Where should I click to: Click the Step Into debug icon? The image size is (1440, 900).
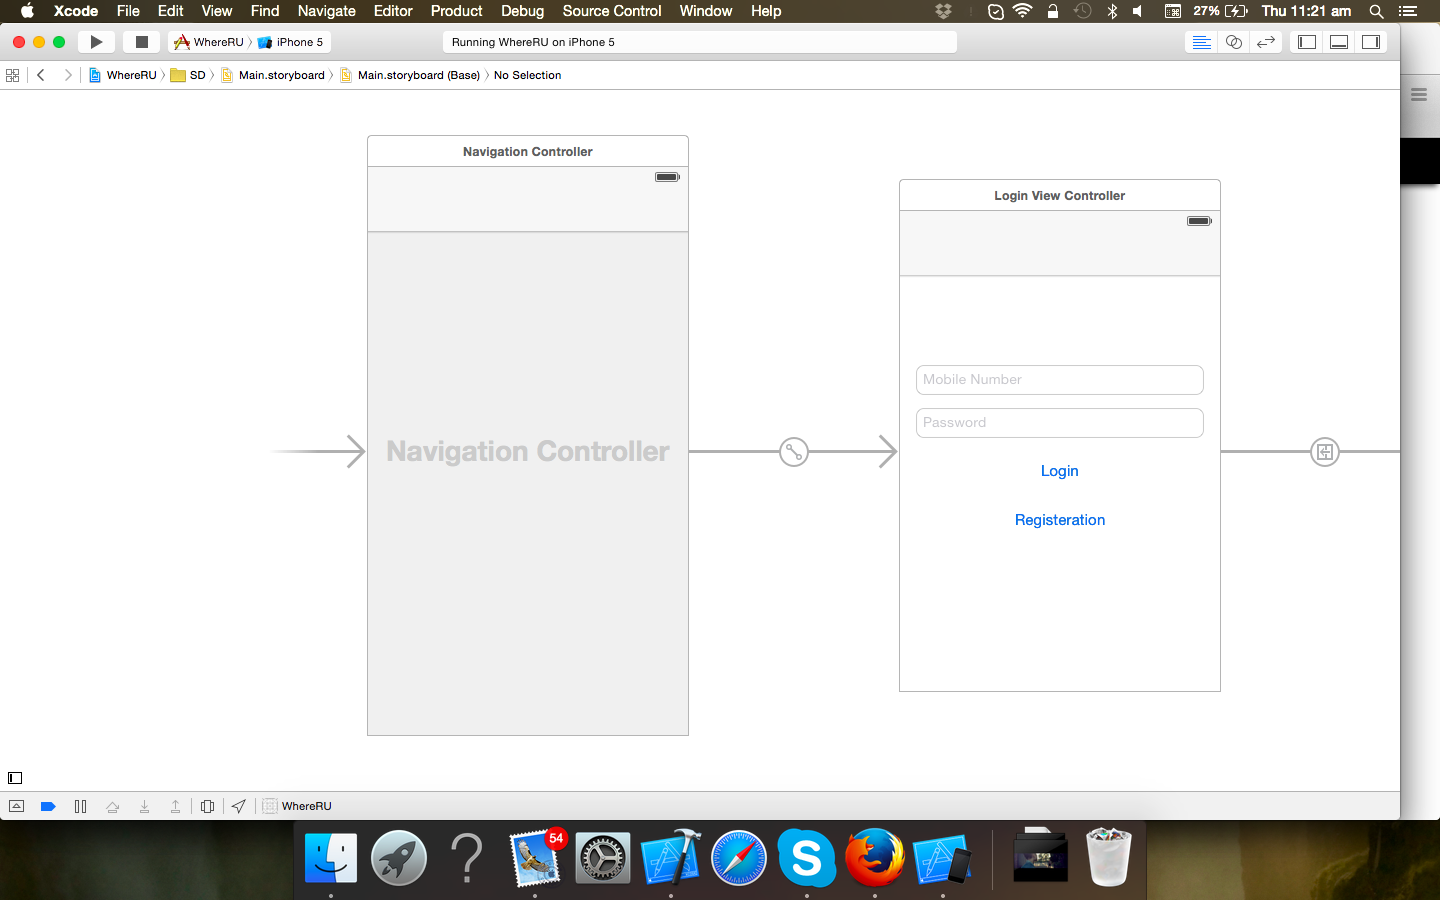point(144,806)
